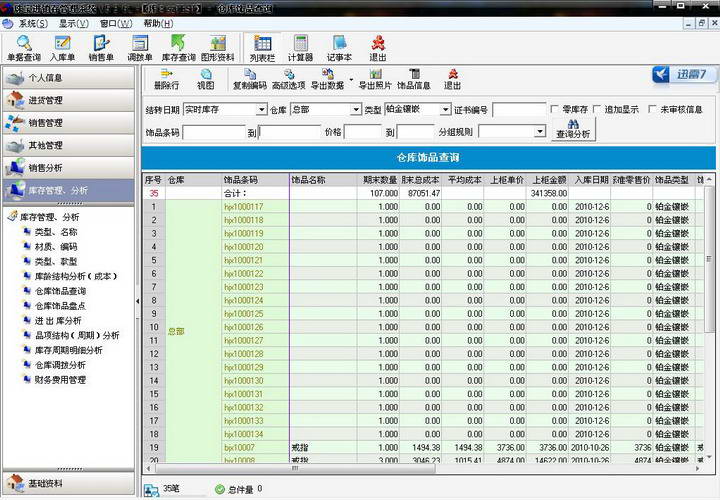Click the 迅雷7 logo button
Image resolution: width=720 pixels, height=500 pixels.
(x=684, y=74)
